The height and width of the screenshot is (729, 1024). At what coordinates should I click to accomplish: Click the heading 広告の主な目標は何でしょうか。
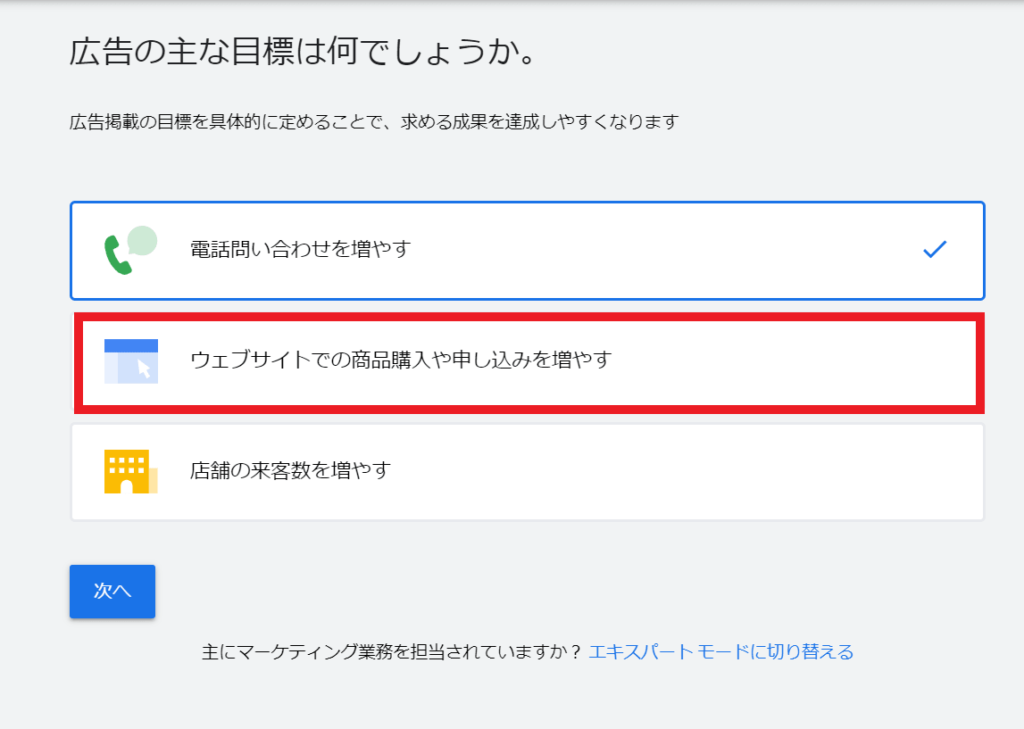tap(302, 51)
